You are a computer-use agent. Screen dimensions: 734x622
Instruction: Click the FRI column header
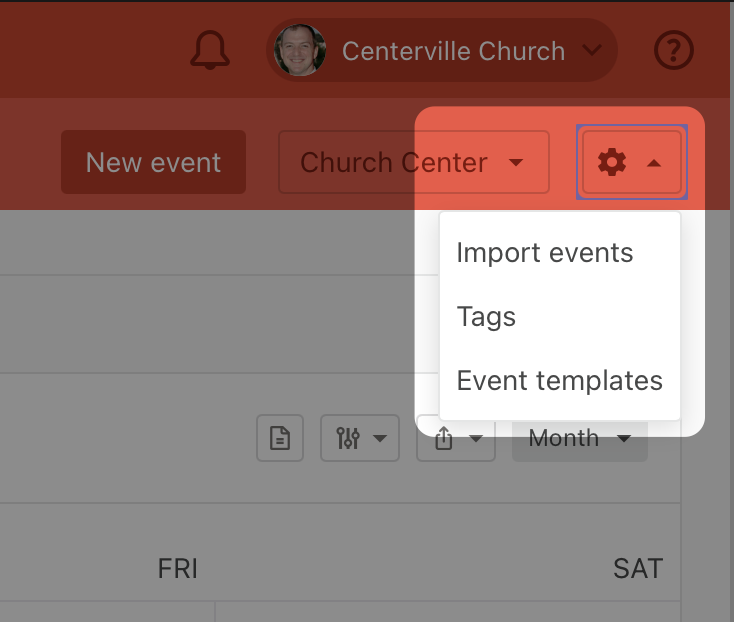click(178, 569)
